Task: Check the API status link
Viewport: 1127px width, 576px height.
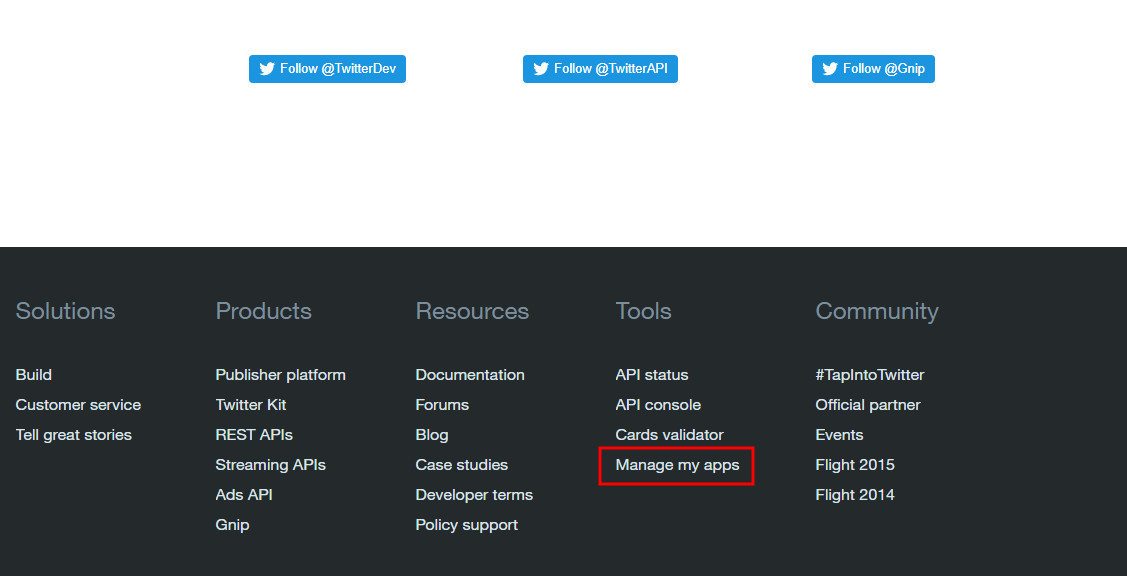Action: [x=652, y=375]
